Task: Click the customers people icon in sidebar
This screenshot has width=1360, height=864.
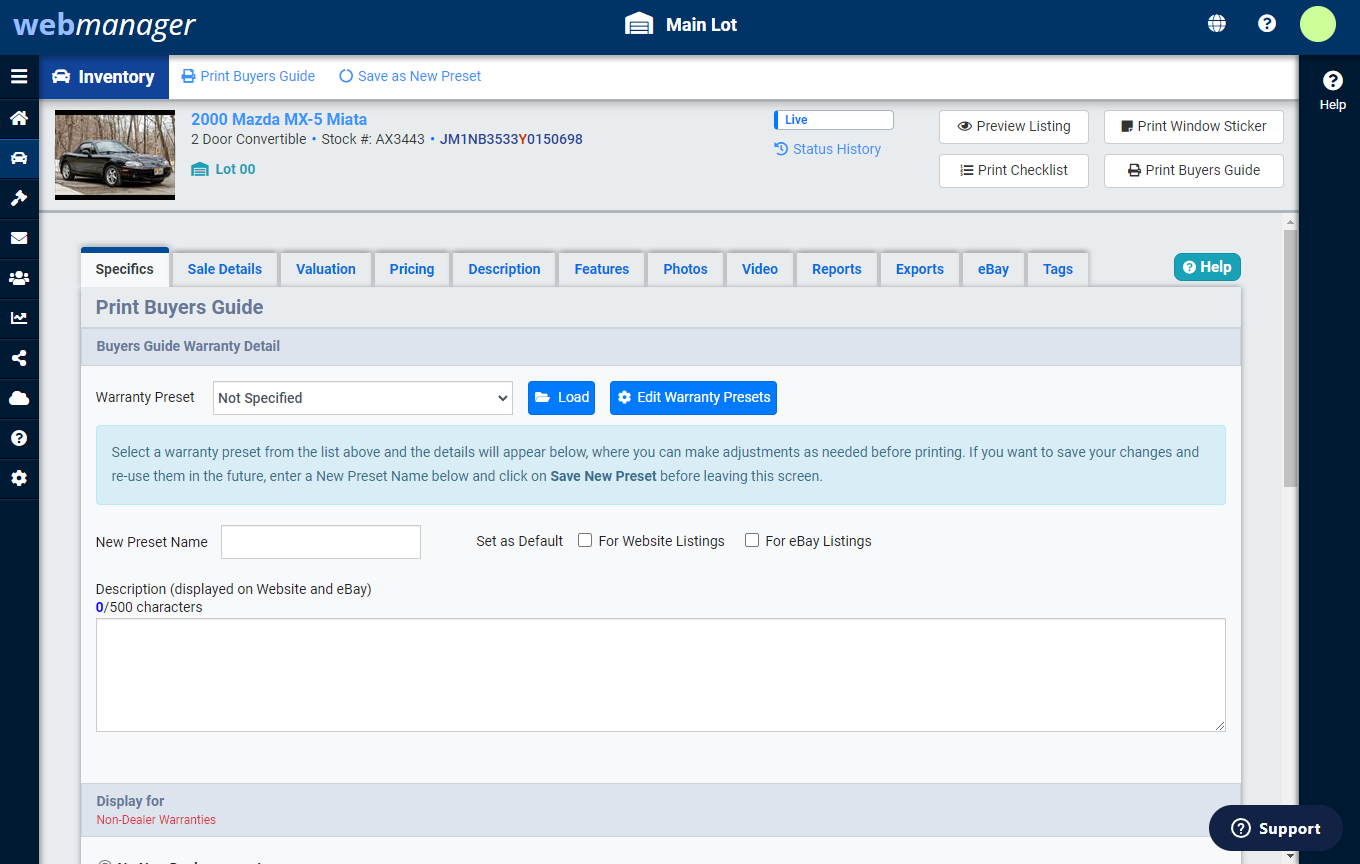Action: pos(19,278)
